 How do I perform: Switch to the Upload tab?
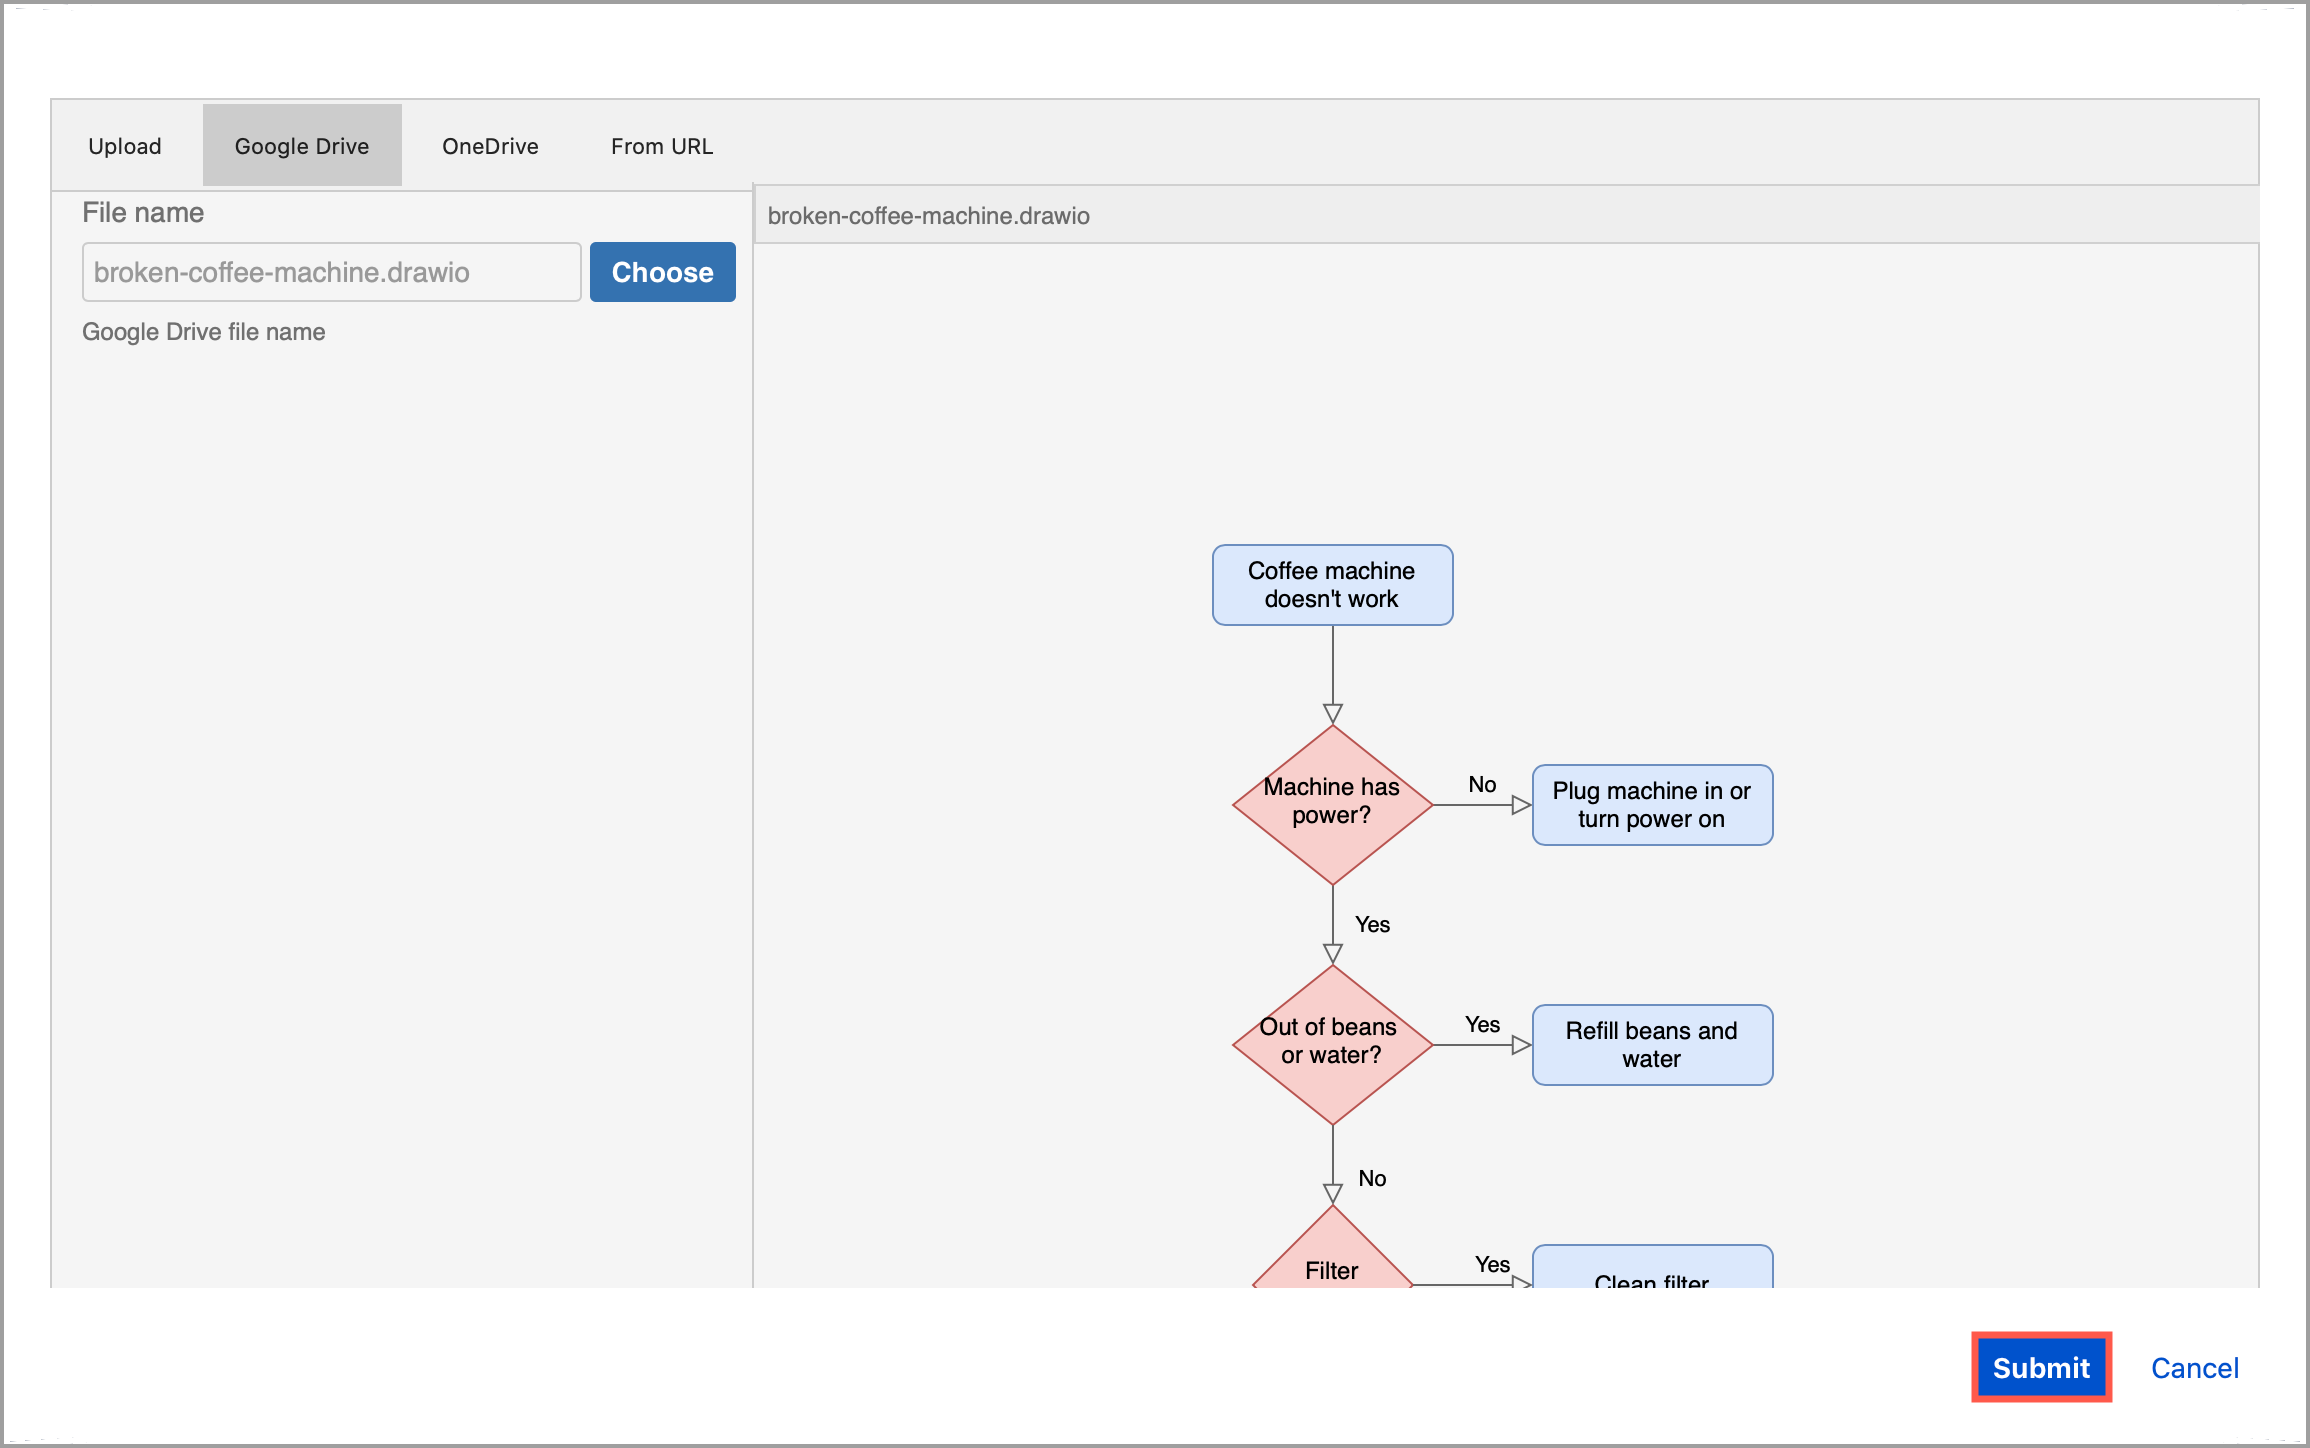pyautogui.click(x=124, y=145)
